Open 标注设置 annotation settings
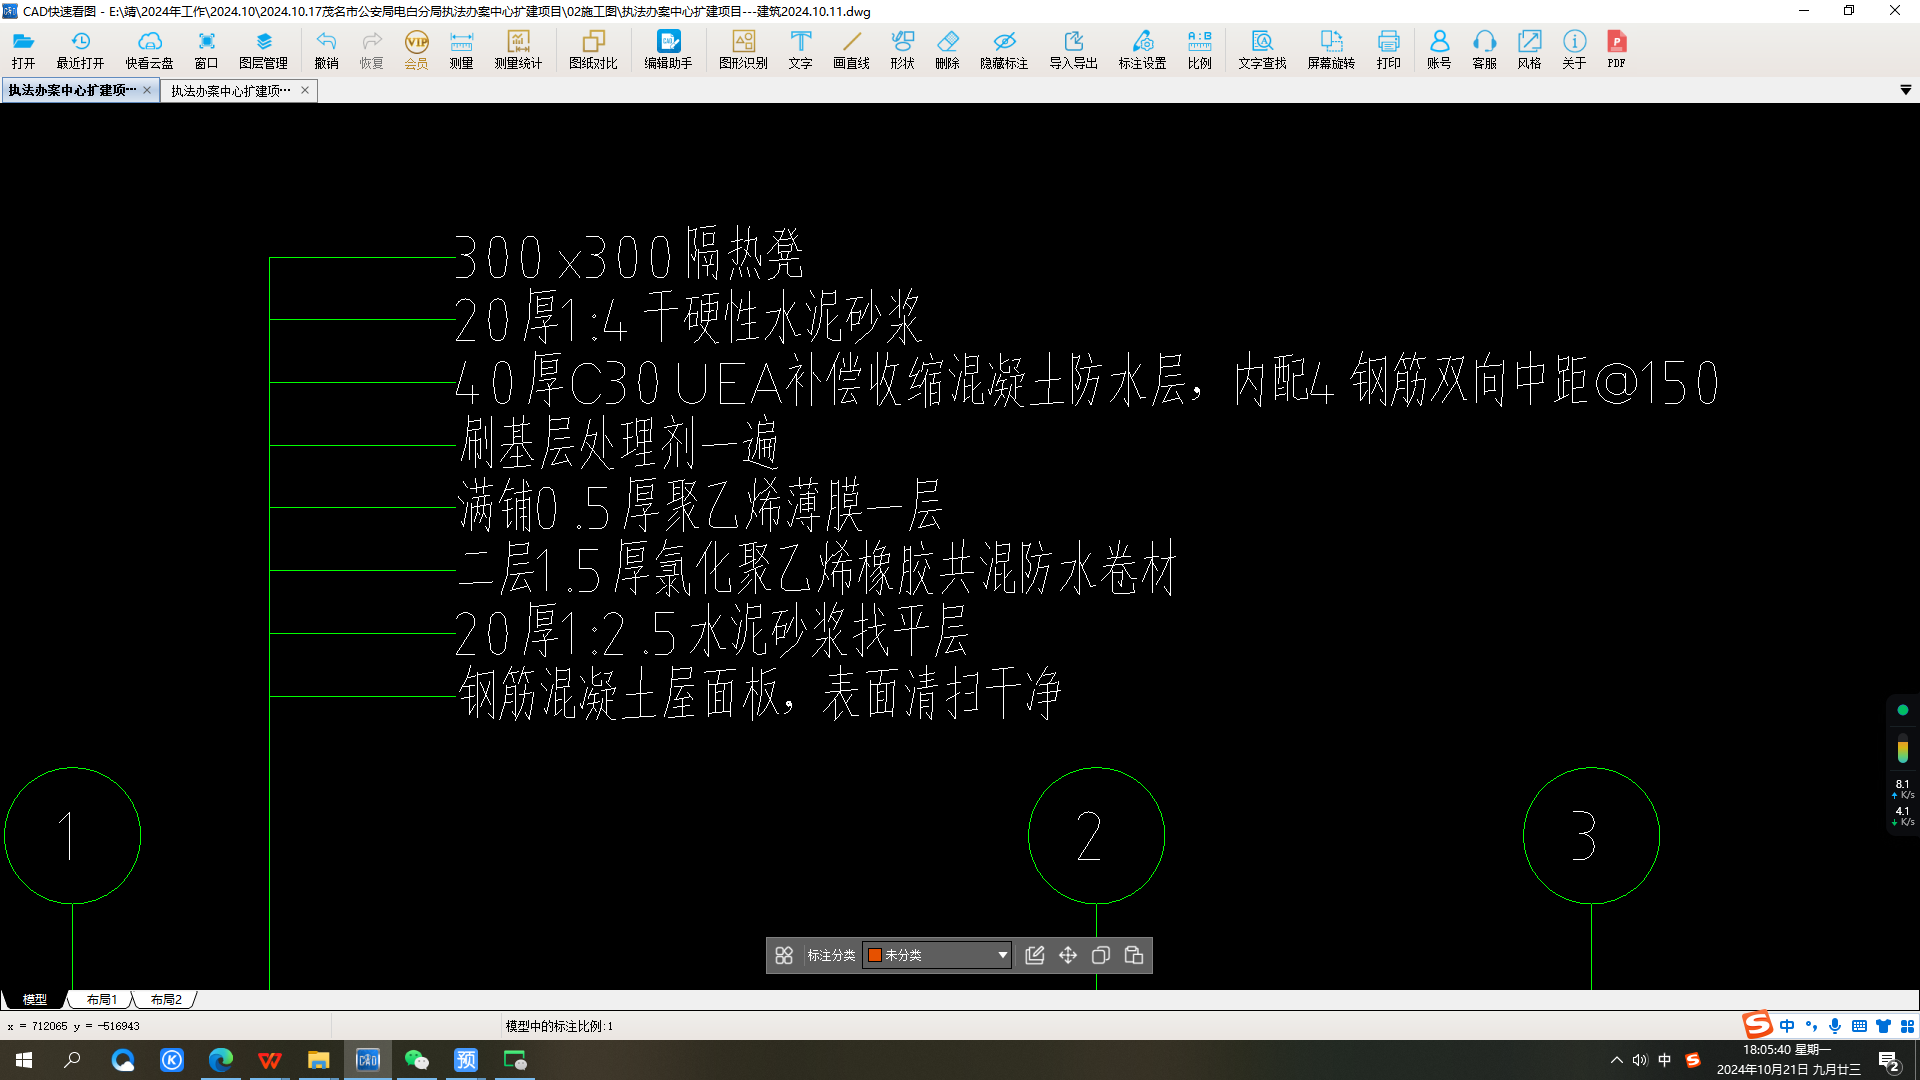1920x1080 pixels. [x=1142, y=49]
